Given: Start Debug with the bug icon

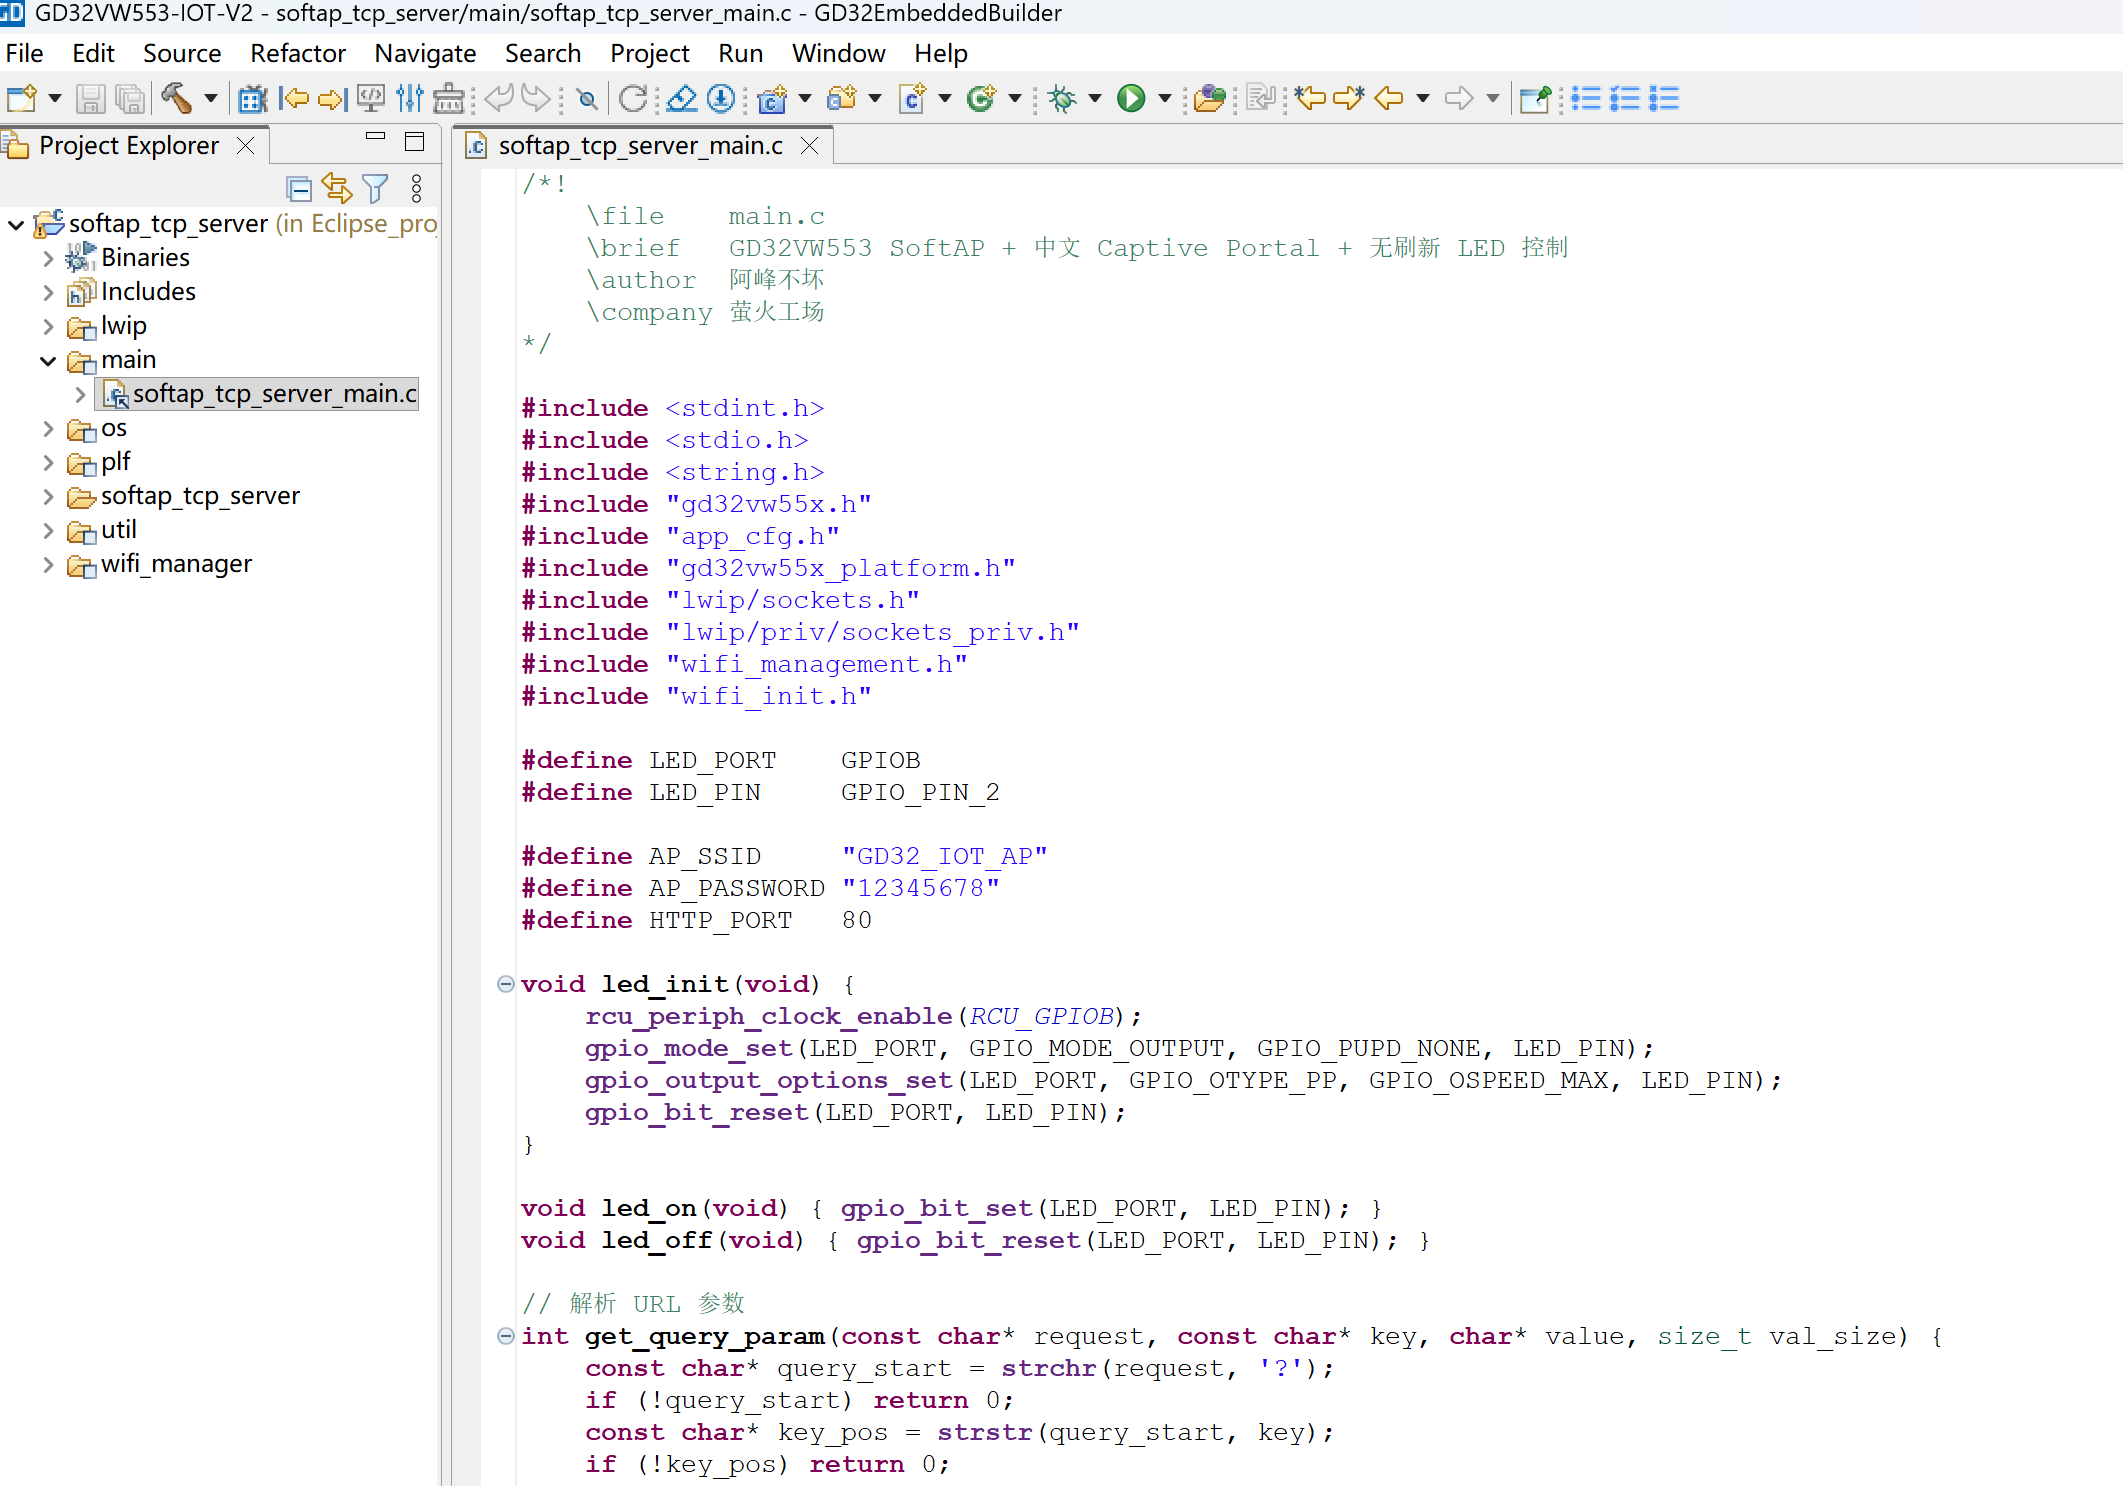Looking at the screenshot, I should coord(1063,98).
